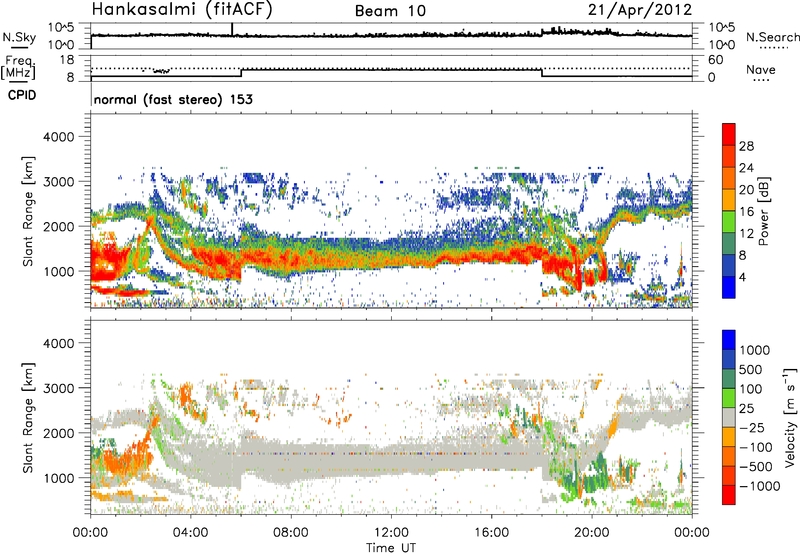Select the "Time UT" axis title
Screen dimensions: 800x554
[391, 548]
